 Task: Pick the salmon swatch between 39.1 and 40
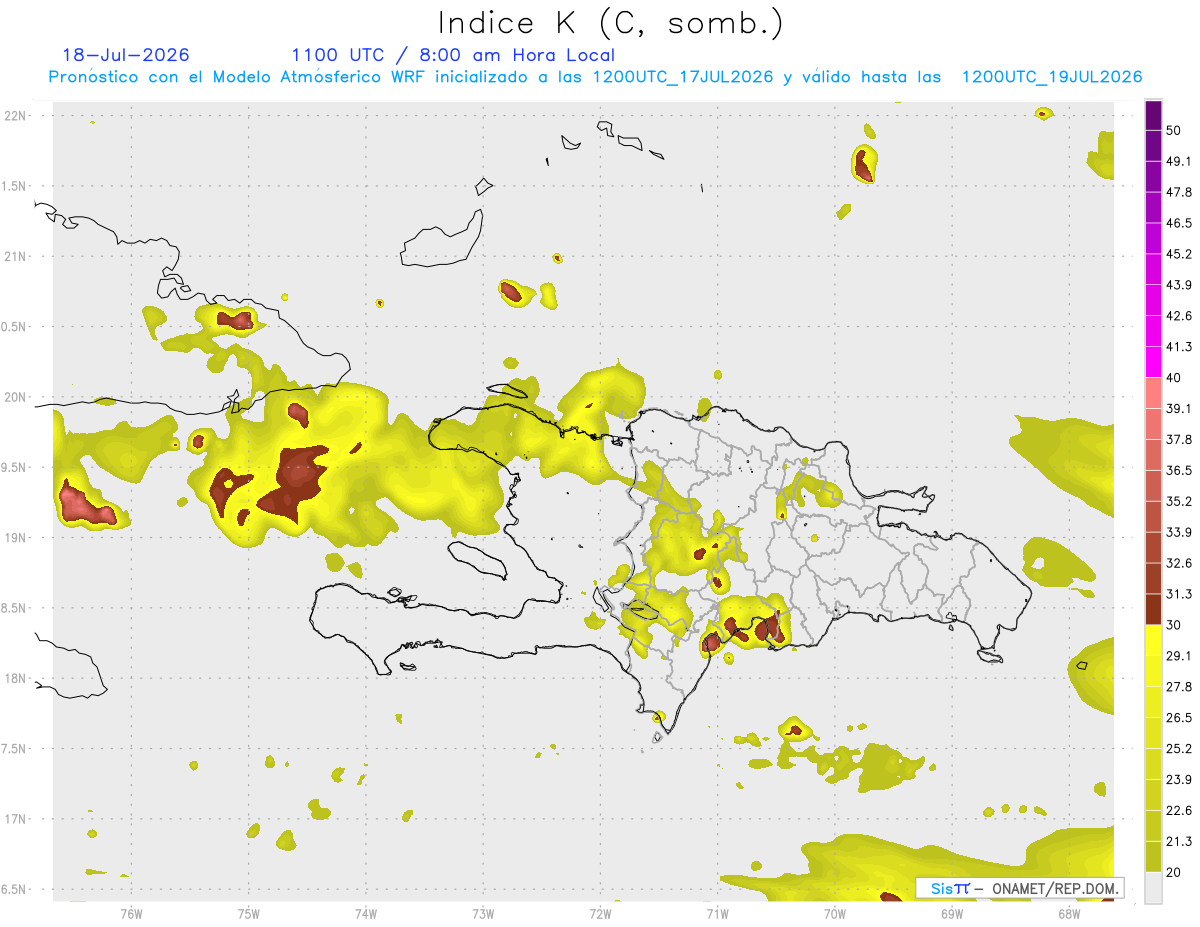pos(1153,393)
